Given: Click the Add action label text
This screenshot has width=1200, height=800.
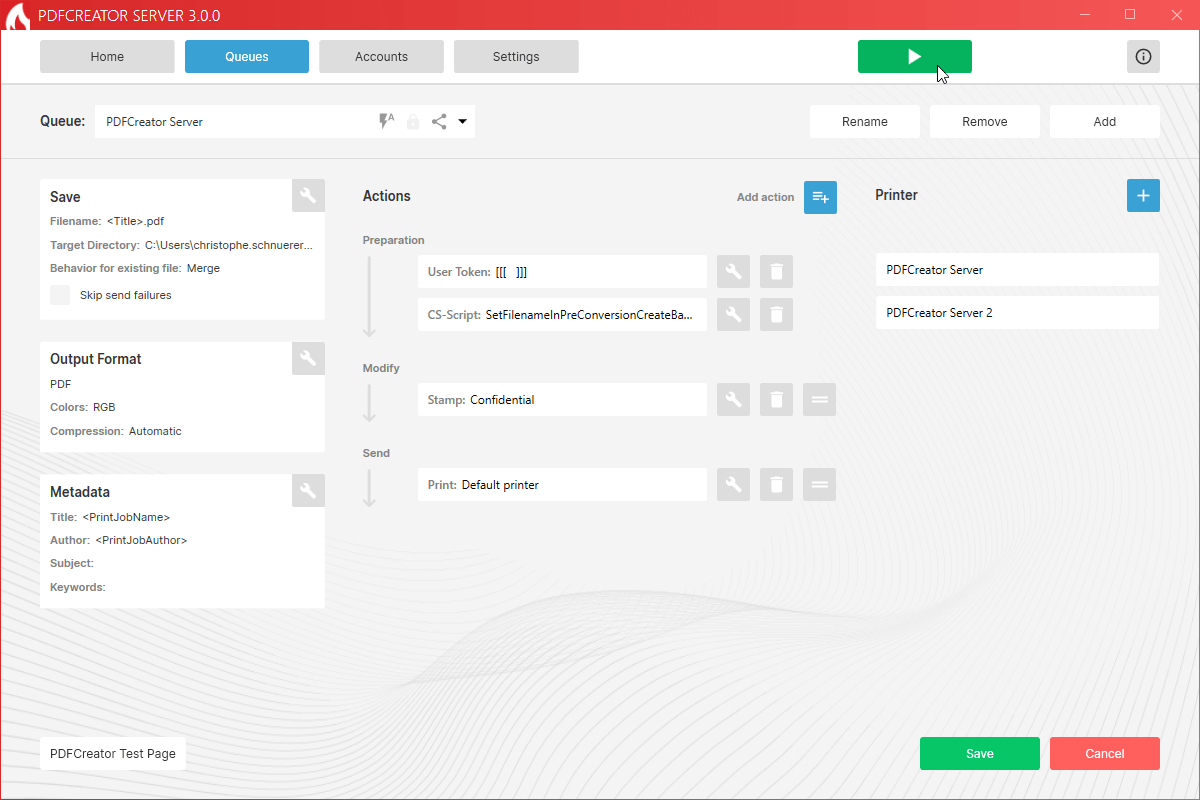Looking at the screenshot, I should pos(765,197).
